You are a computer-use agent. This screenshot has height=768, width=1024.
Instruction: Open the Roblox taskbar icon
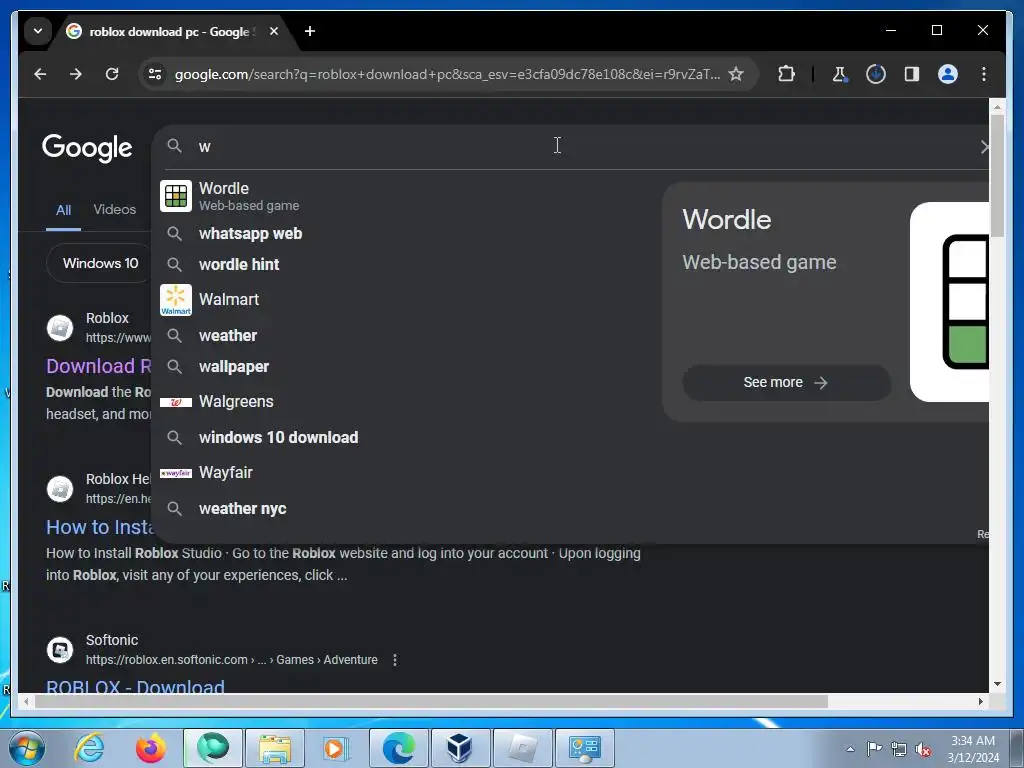[x=522, y=748]
